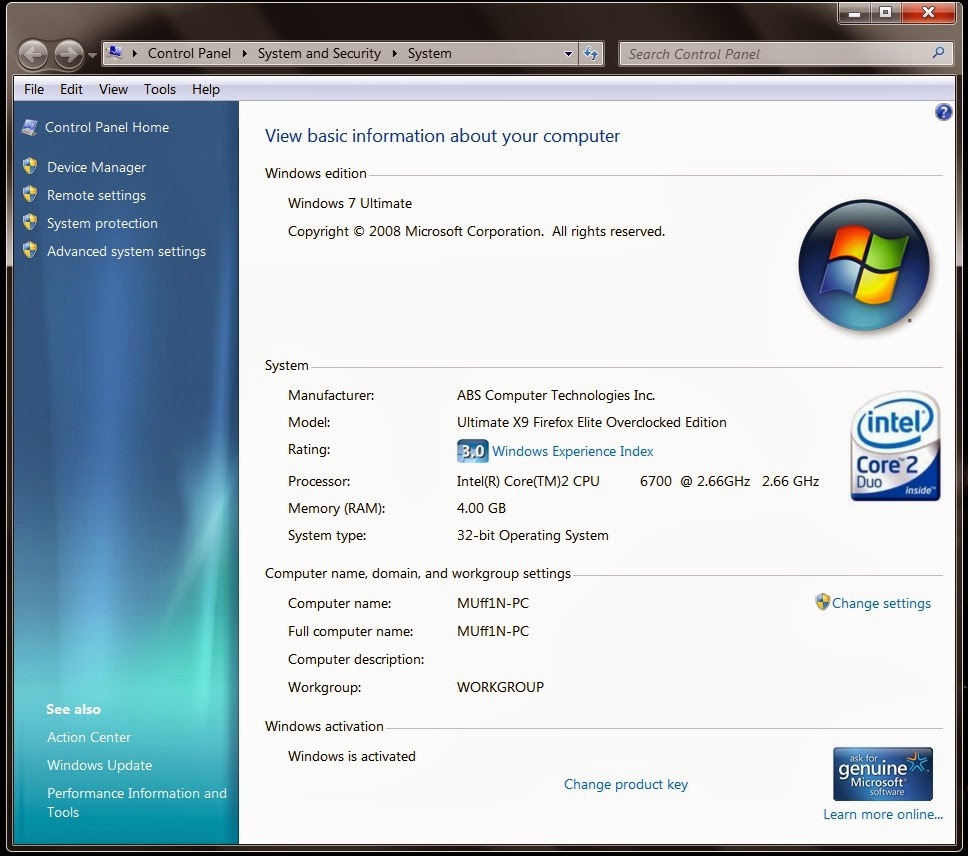
Task: Open the File menu
Action: (x=34, y=89)
